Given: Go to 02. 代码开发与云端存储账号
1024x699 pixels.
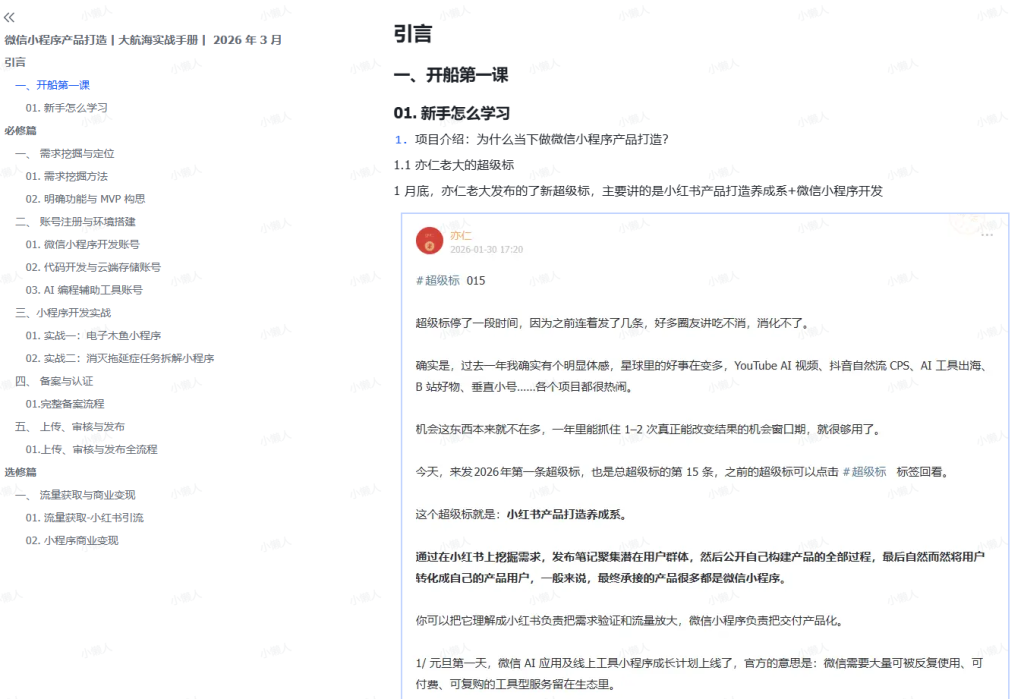Looking at the screenshot, I should click(x=93, y=267).
